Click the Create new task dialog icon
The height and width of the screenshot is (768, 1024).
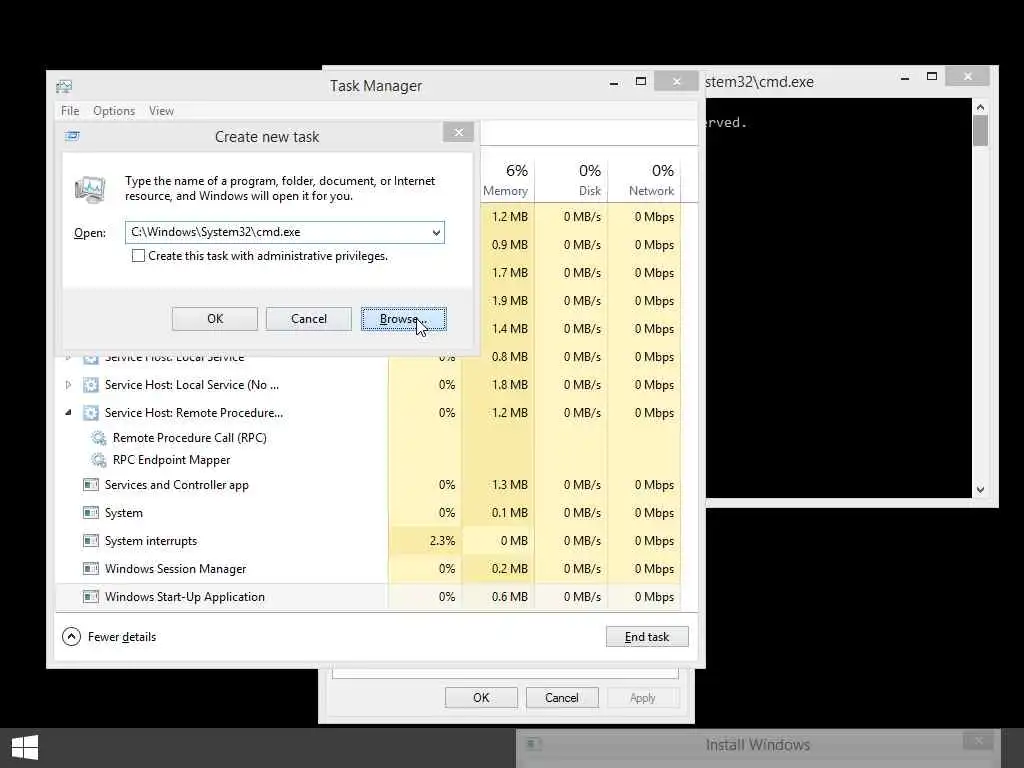[72, 136]
